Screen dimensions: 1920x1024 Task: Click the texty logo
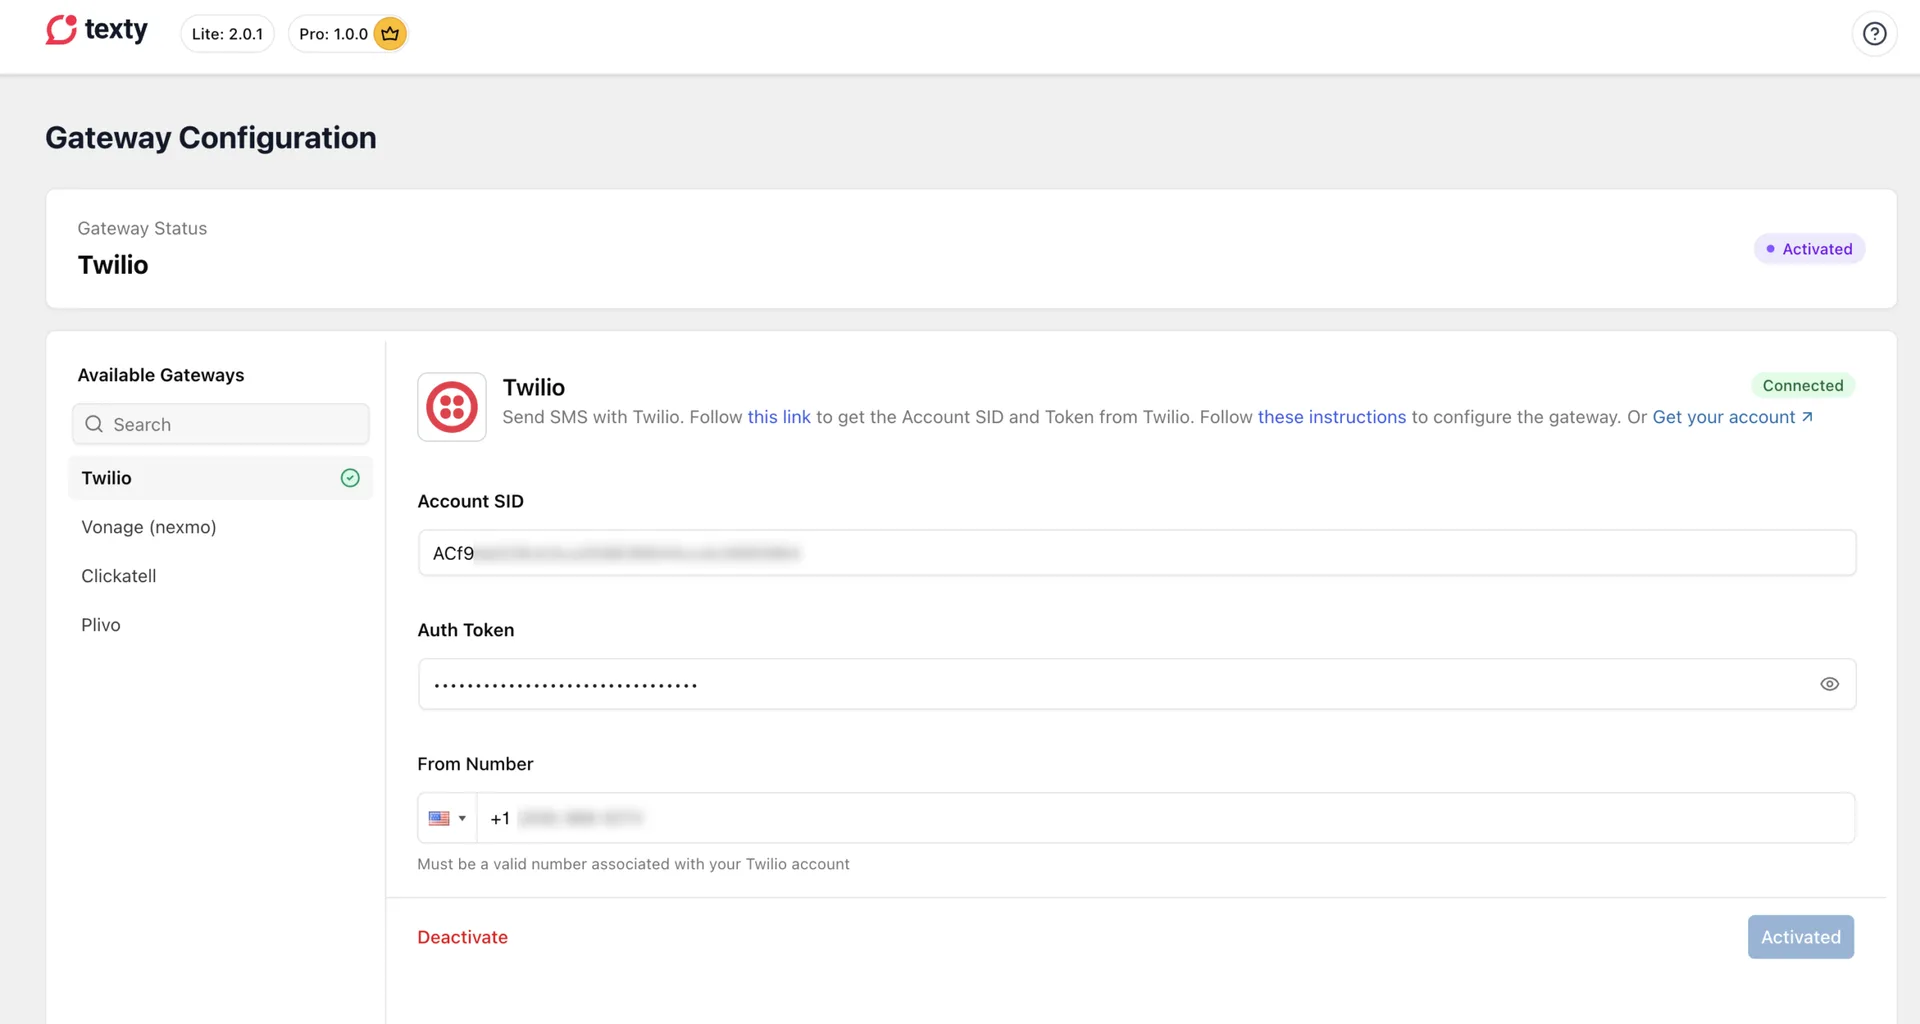(96, 30)
